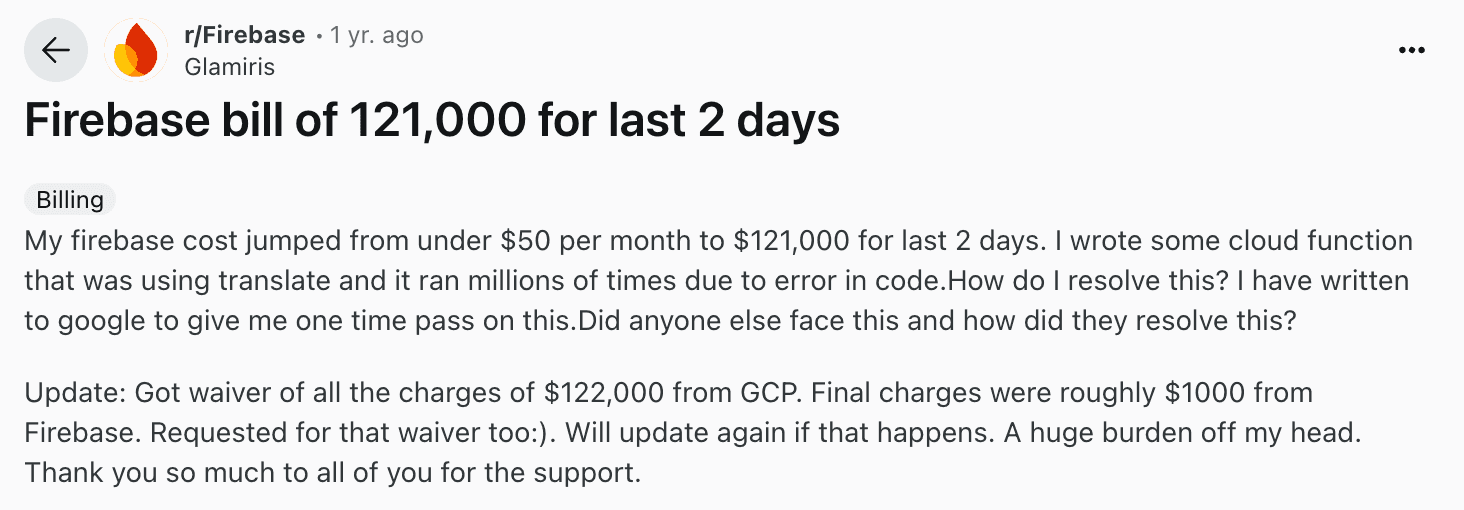Click the 'Update:' label in the post
Viewport: 1464px width, 510px height.
(72, 391)
